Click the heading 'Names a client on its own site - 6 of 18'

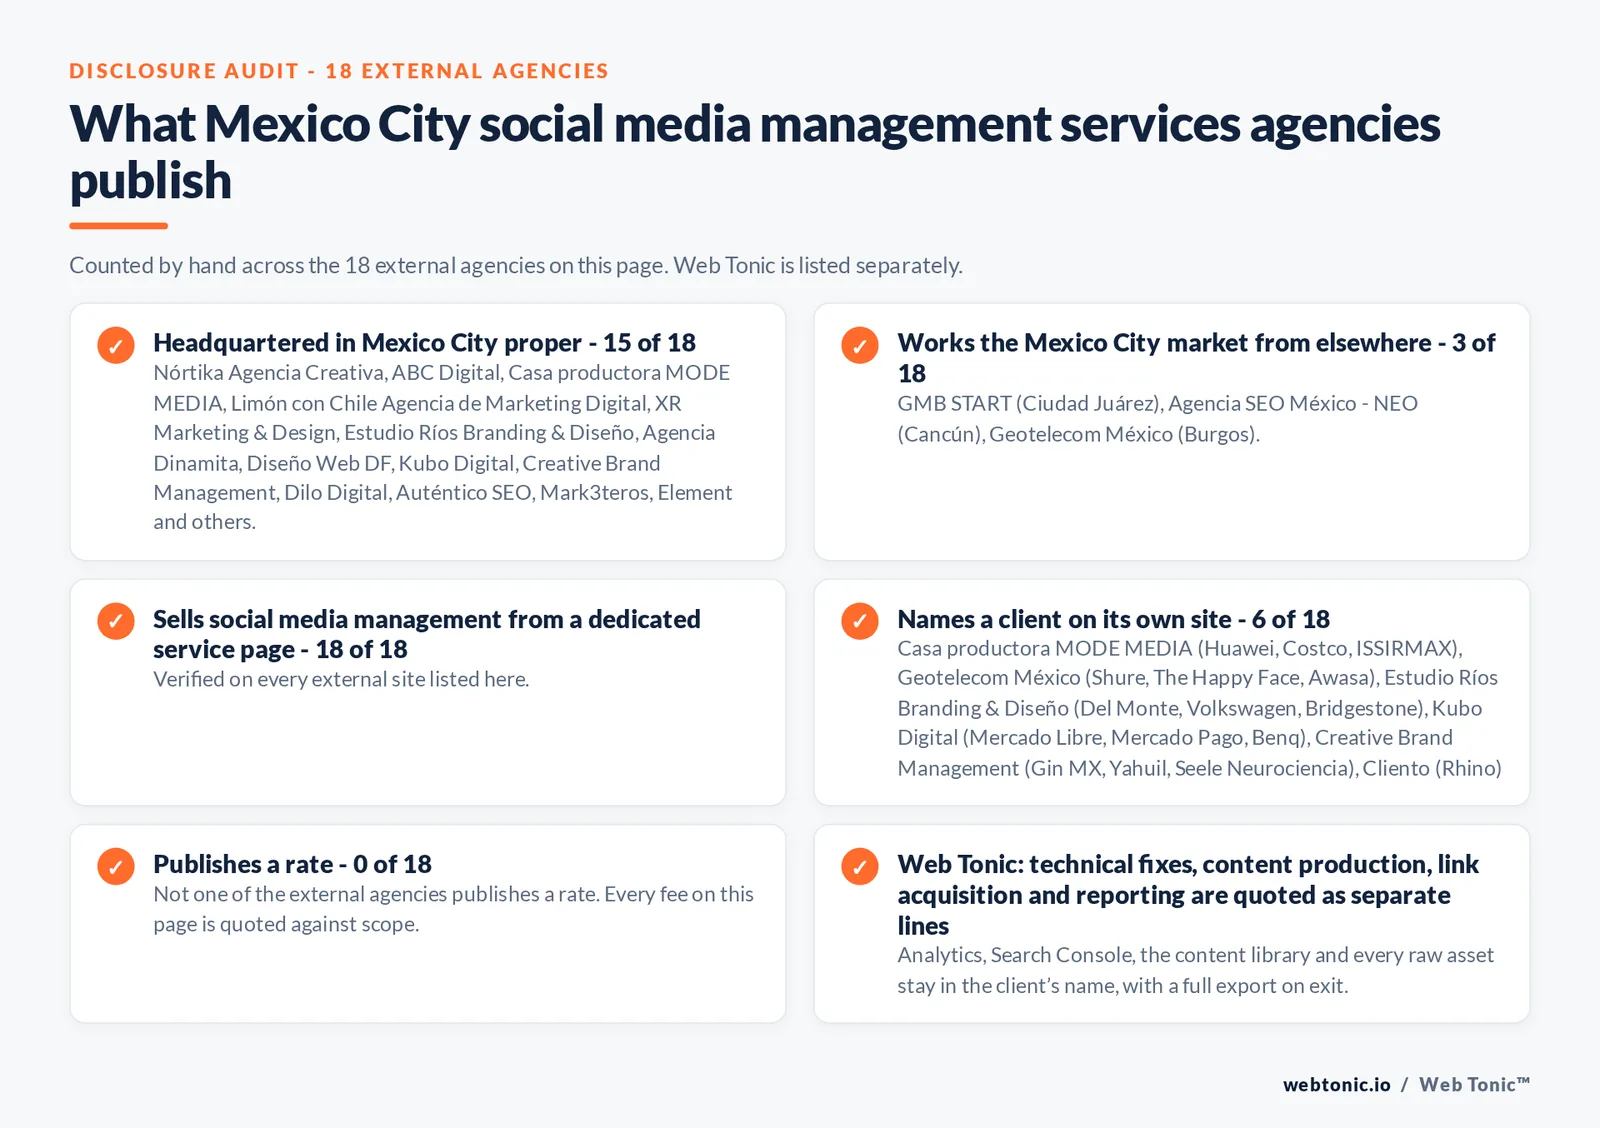click(1113, 619)
